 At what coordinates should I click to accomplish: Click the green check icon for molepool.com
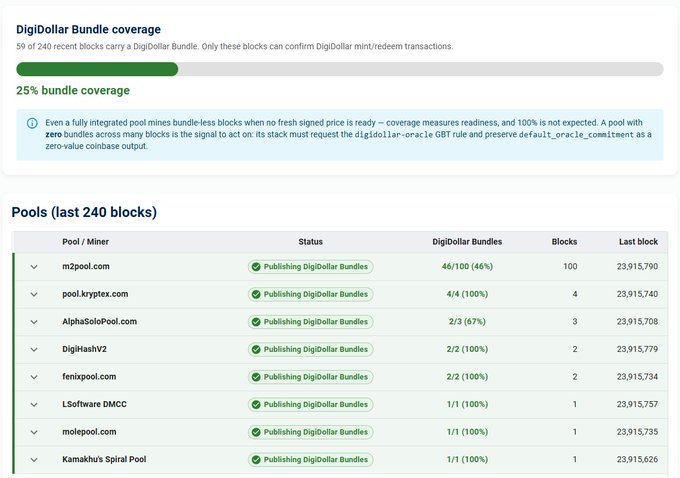tap(256, 432)
